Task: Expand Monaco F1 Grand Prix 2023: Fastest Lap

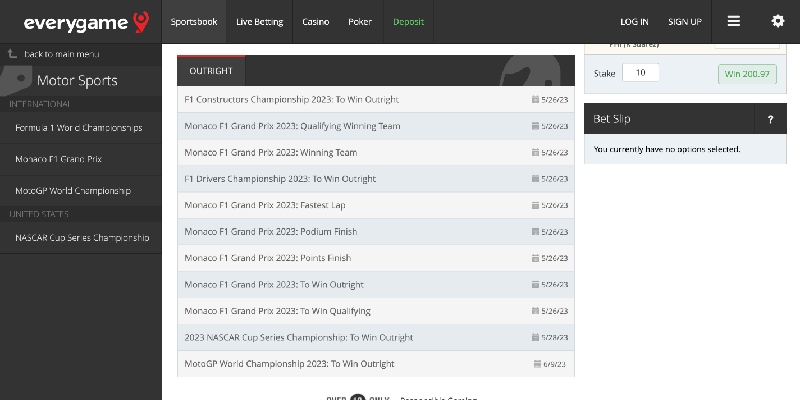Action: pyautogui.click(x=376, y=205)
